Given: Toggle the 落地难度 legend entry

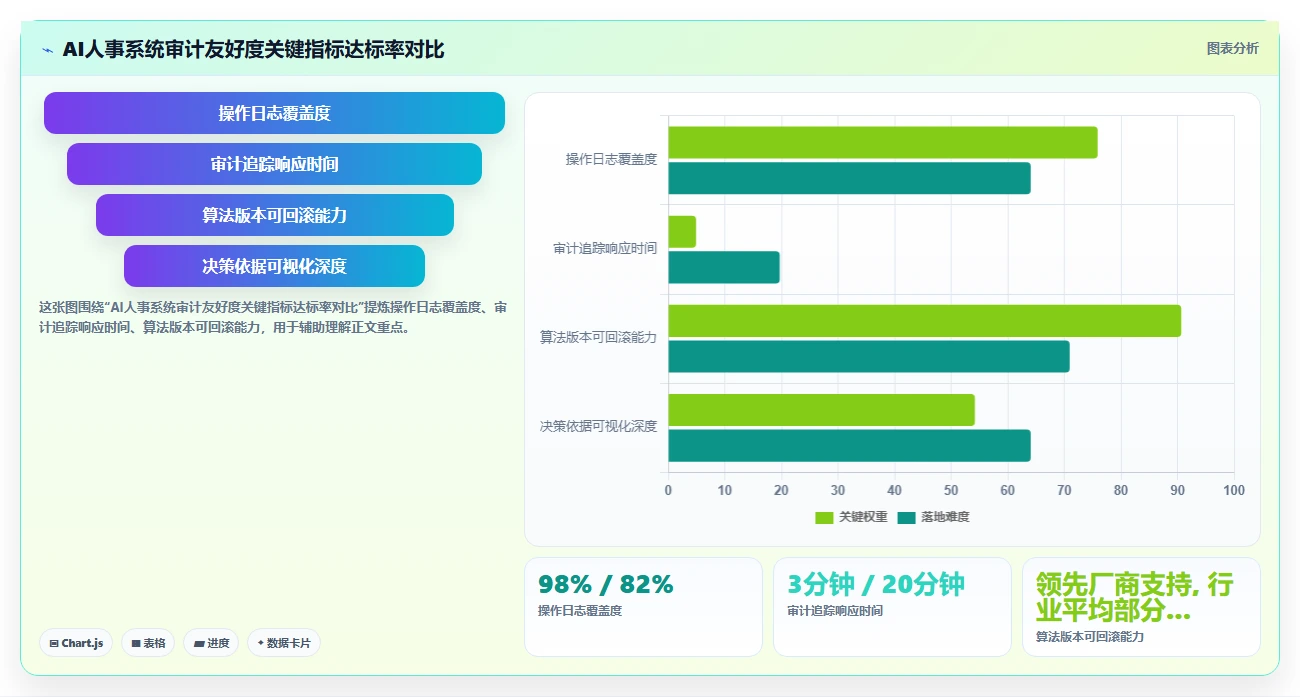Looking at the screenshot, I should [933, 517].
